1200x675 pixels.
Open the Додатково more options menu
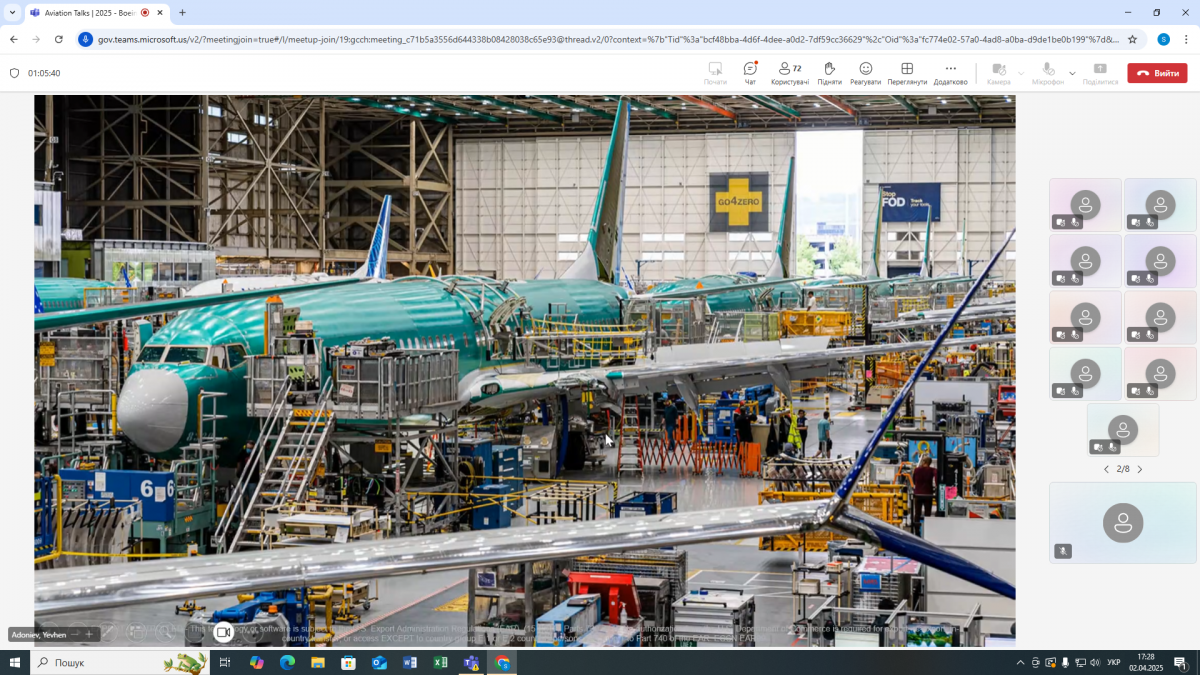950,72
